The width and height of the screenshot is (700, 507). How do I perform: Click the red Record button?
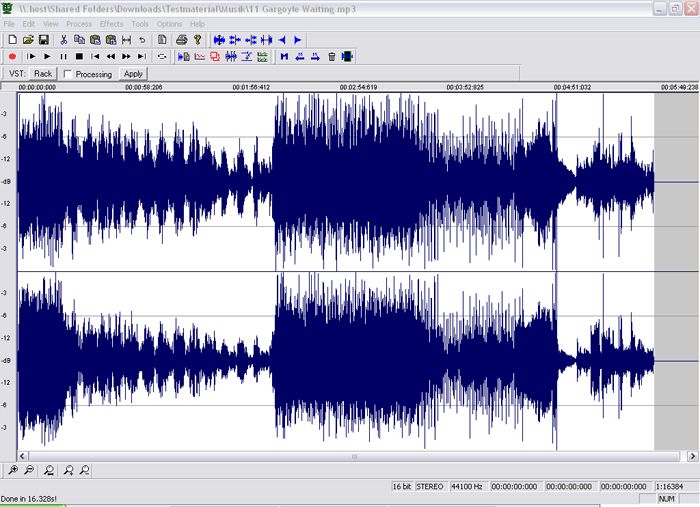(12, 57)
